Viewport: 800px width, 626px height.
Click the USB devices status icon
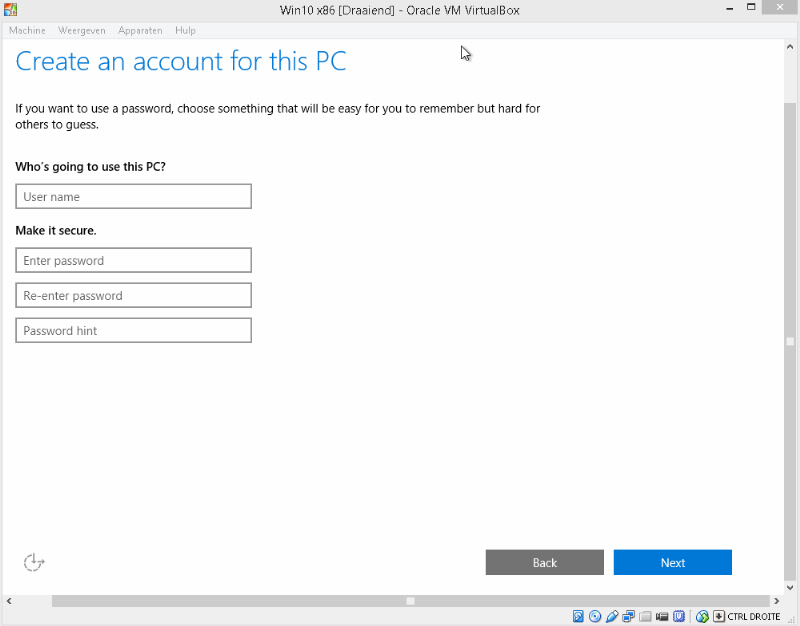(x=612, y=616)
